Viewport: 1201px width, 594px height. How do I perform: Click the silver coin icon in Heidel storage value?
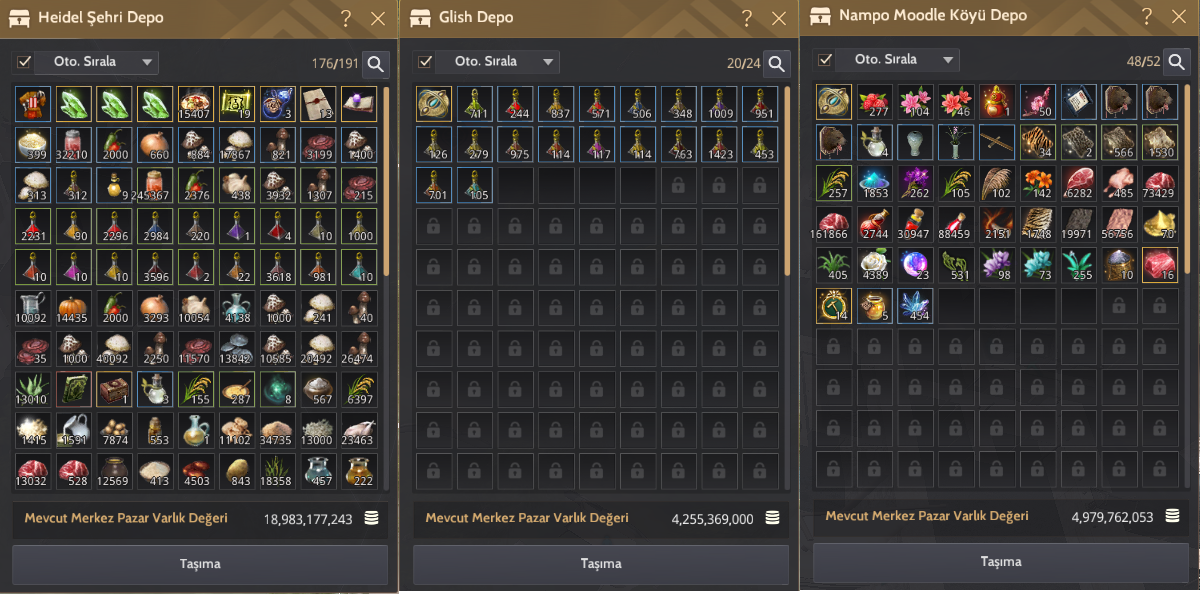click(371, 518)
